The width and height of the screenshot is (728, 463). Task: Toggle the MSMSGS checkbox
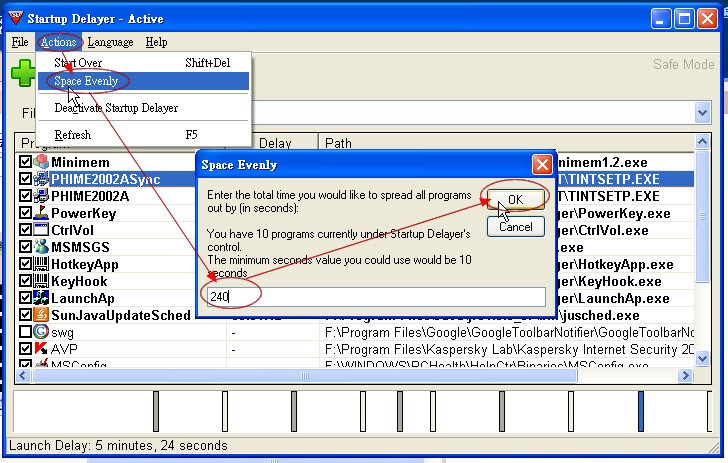tap(26, 247)
